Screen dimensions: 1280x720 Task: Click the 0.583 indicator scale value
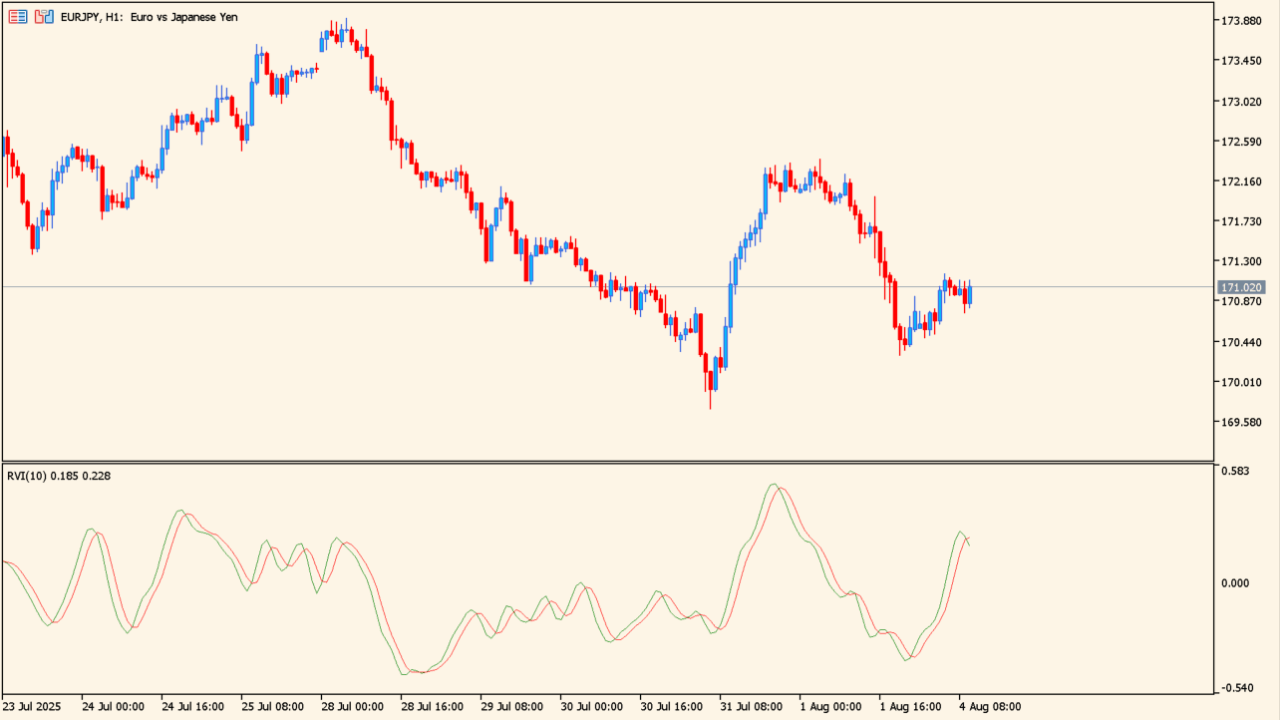click(1235, 470)
